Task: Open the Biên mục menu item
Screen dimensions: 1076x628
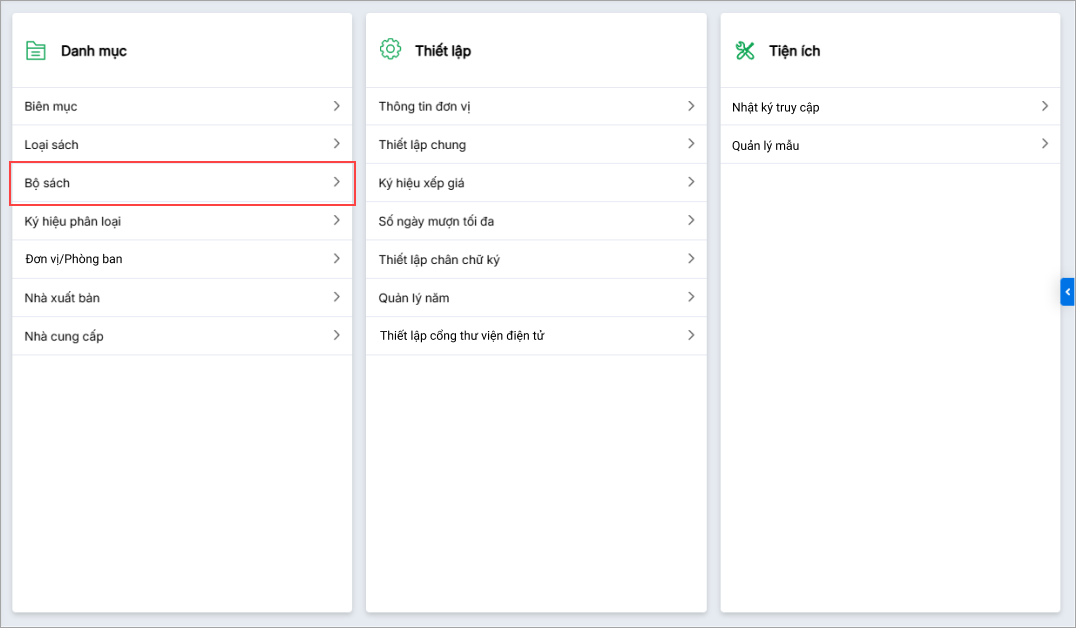Action: (x=51, y=106)
